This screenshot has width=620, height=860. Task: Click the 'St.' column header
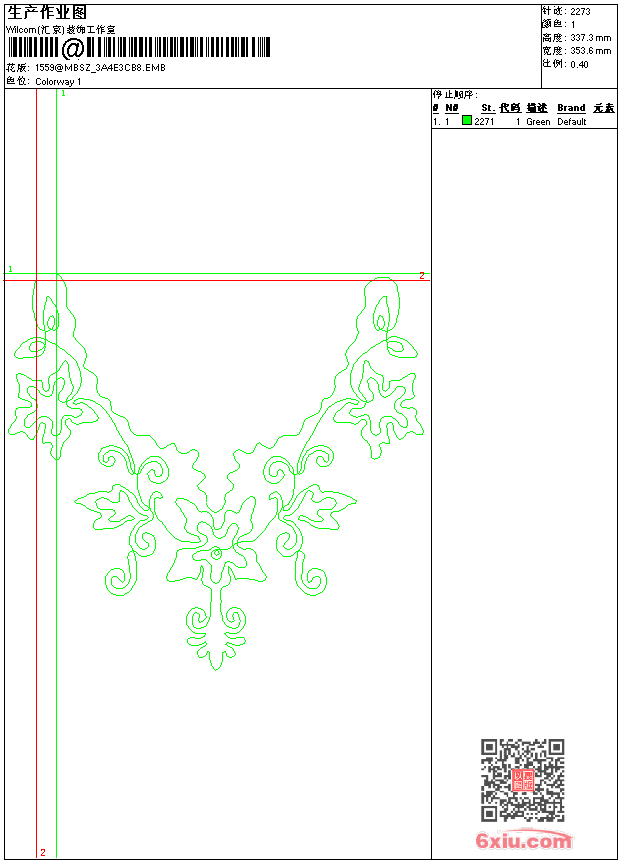pos(488,108)
